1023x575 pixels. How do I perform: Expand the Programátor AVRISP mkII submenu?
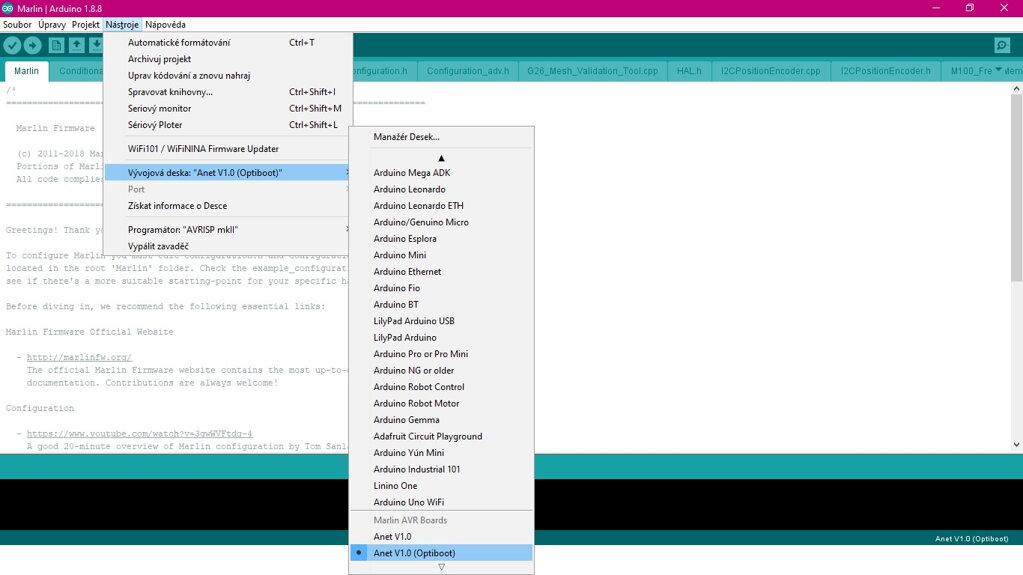click(x=228, y=230)
